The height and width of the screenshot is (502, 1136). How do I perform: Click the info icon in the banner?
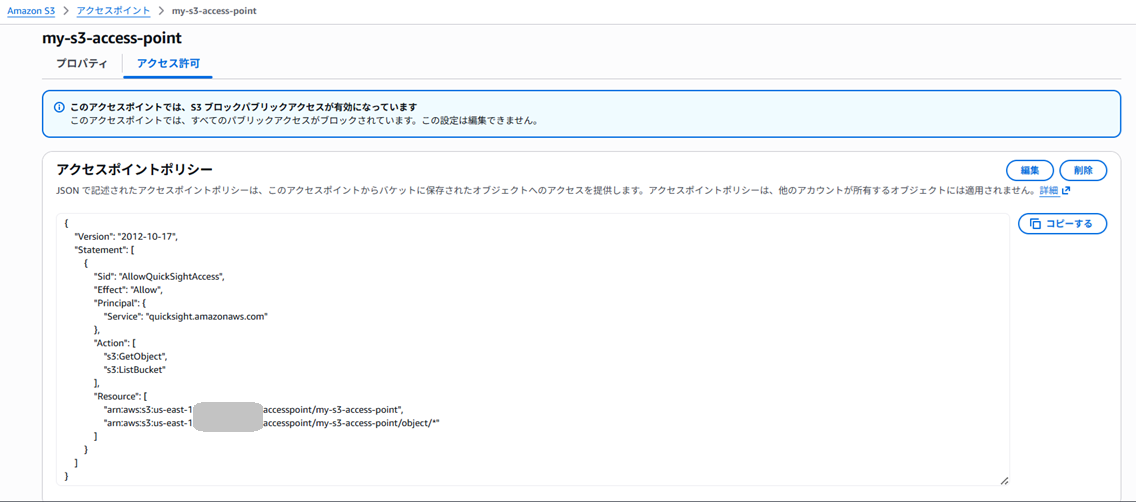[x=59, y=107]
